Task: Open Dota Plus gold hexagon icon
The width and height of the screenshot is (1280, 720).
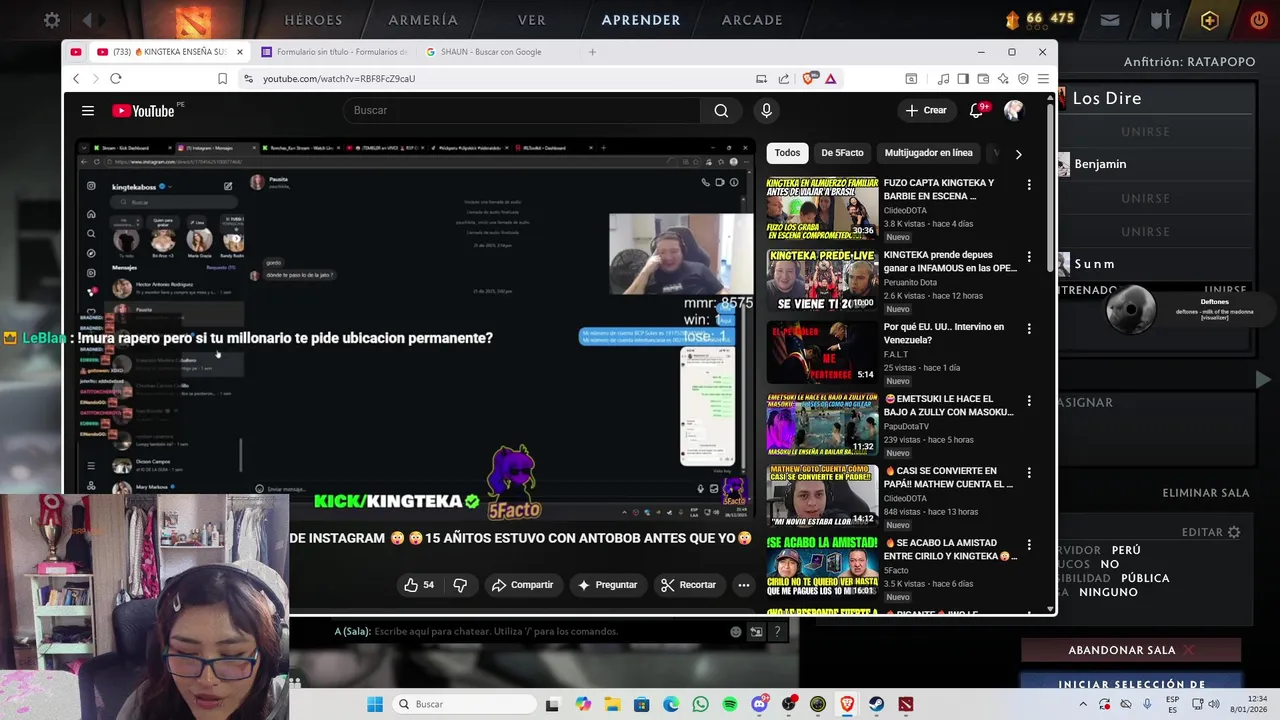Action: click(1210, 20)
